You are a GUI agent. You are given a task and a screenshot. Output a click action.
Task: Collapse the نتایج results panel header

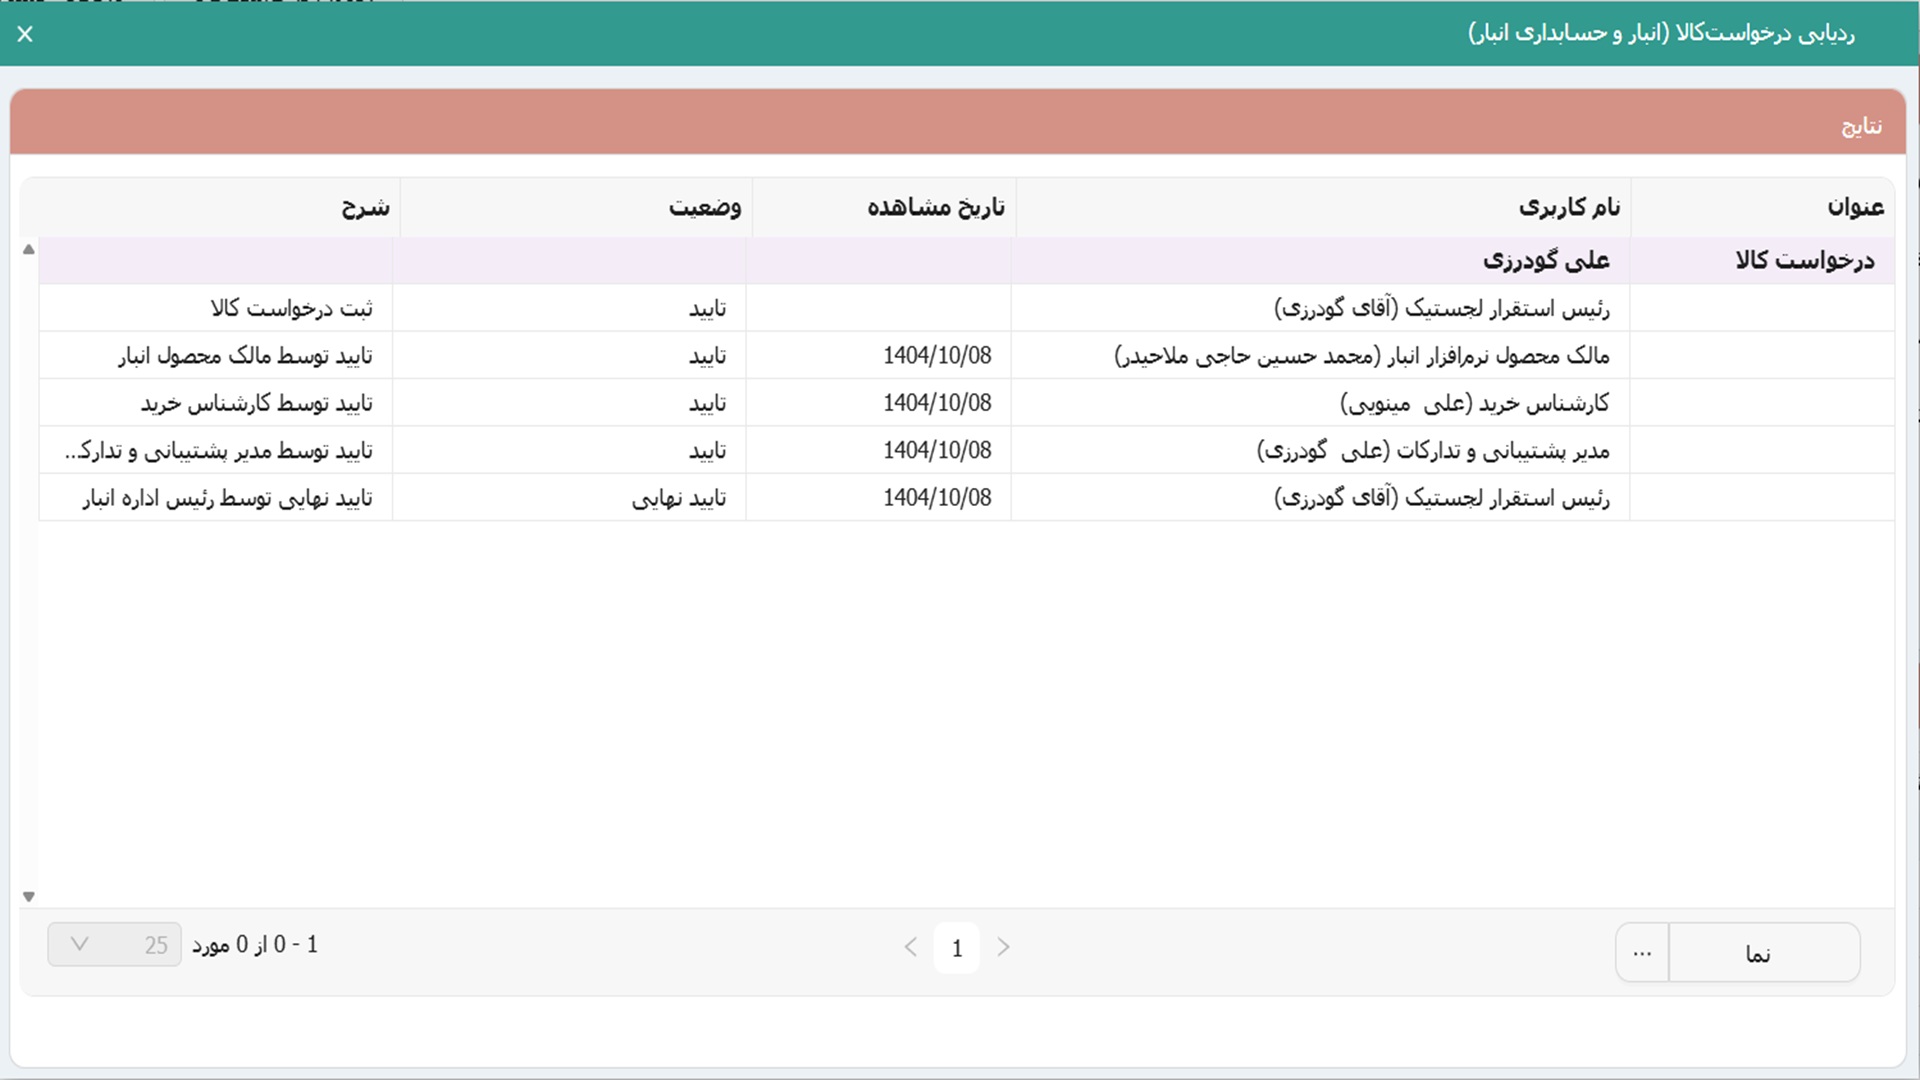pyautogui.click(x=1861, y=126)
